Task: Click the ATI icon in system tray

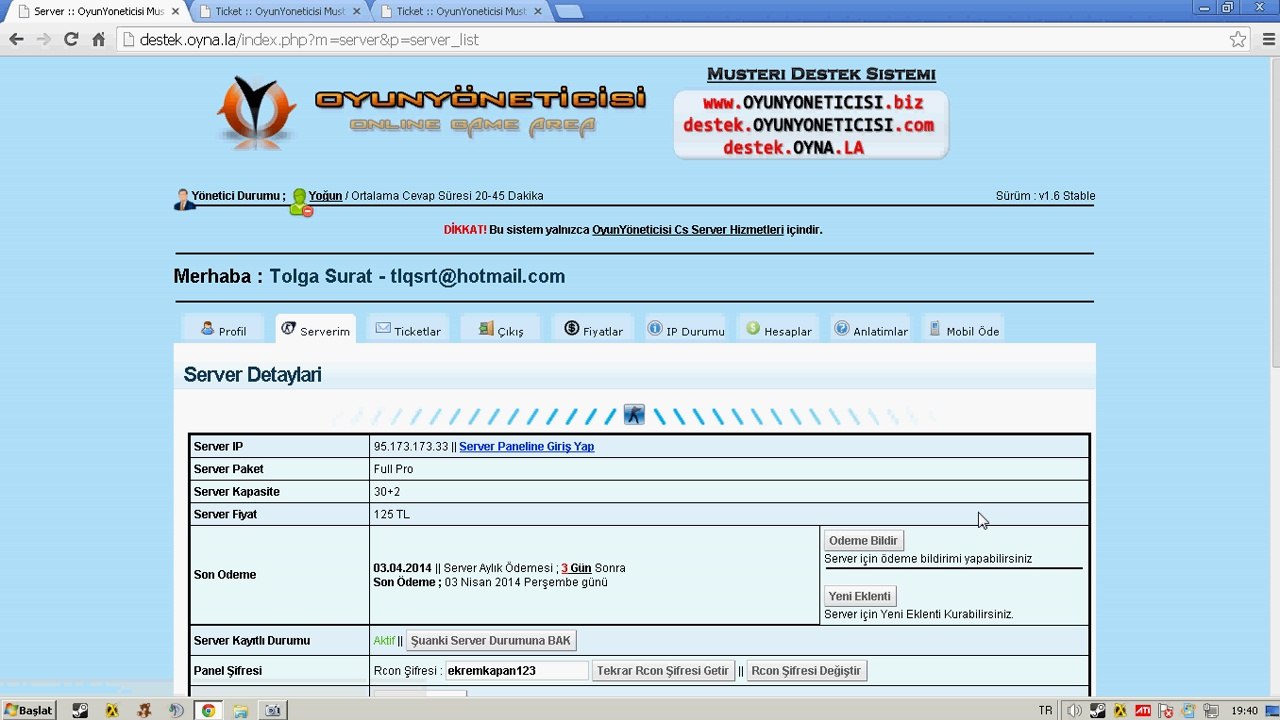Action: 1142,711
